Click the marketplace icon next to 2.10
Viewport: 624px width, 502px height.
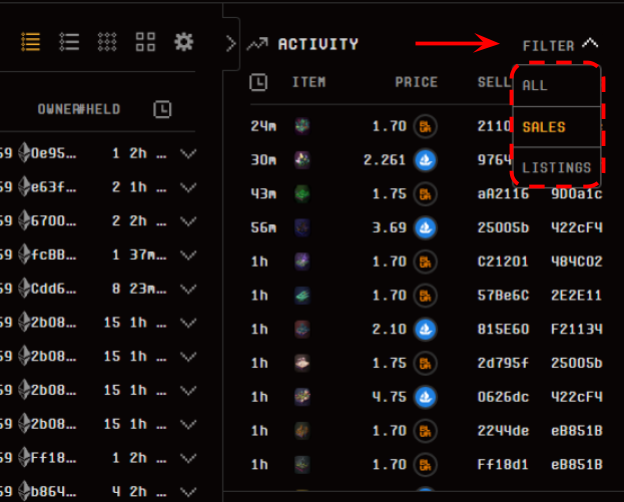pyautogui.click(x=425, y=330)
